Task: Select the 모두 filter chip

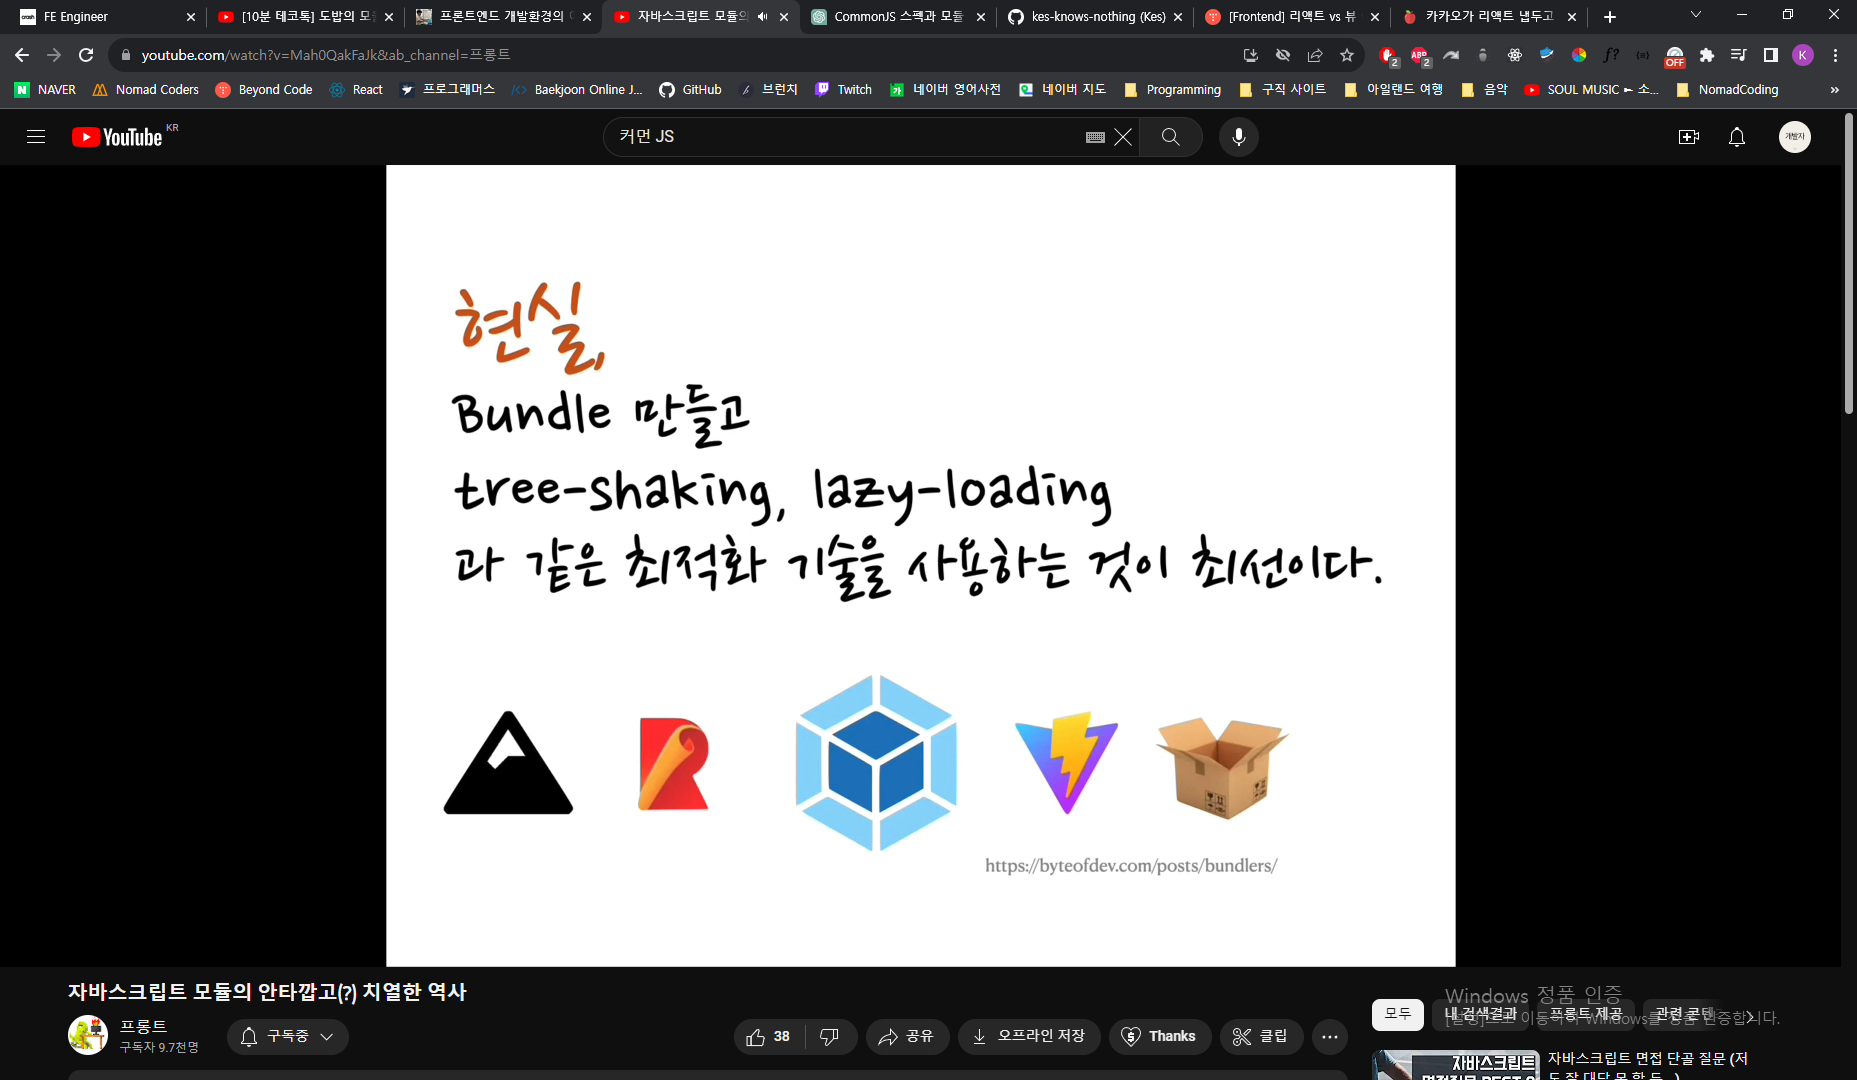Action: [x=1397, y=1014]
